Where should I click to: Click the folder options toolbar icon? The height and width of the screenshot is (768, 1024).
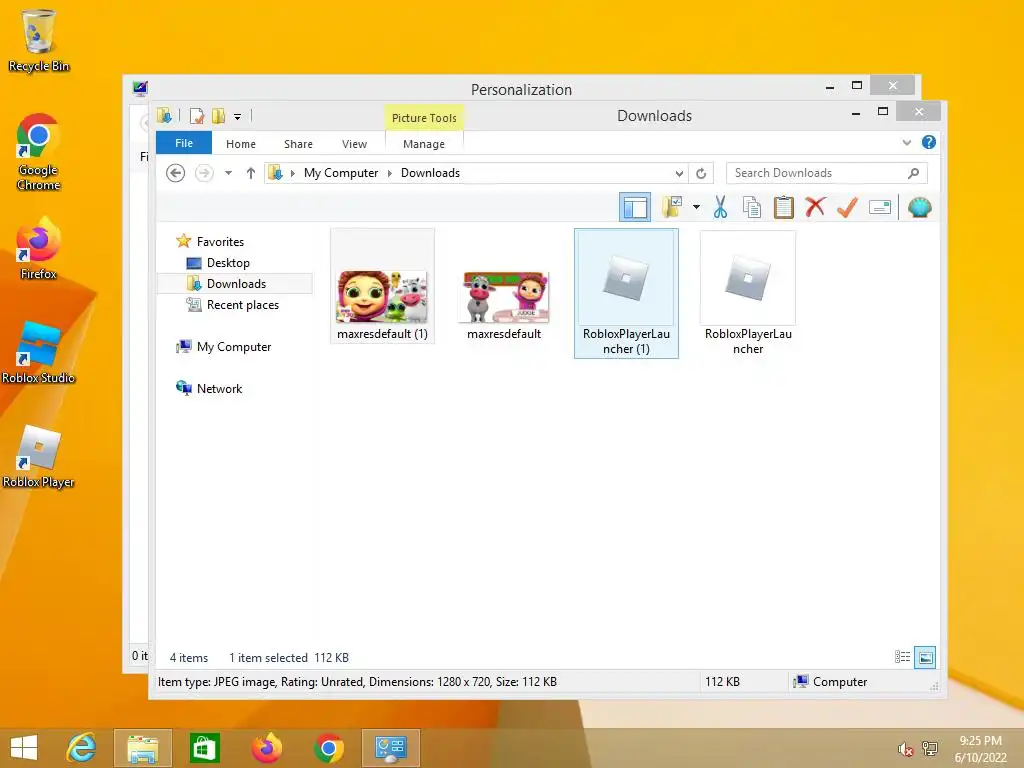(x=672, y=208)
